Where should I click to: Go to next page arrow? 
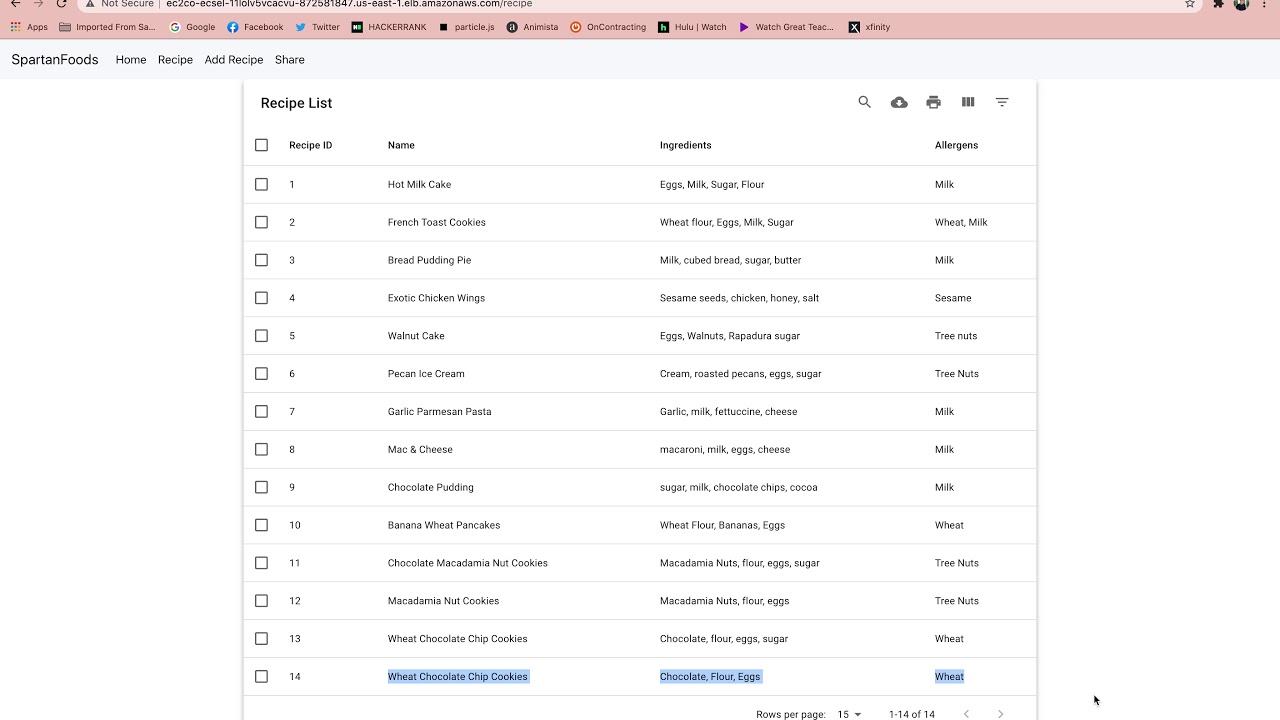[x=1001, y=714]
